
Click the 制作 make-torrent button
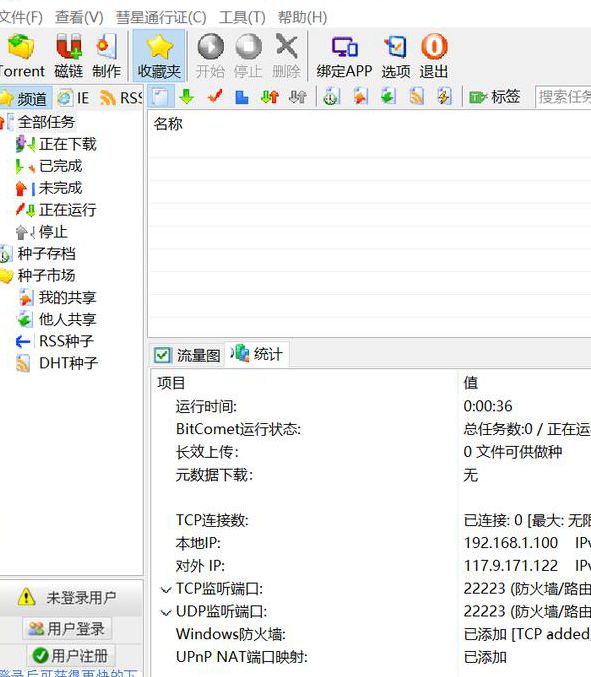[106, 56]
